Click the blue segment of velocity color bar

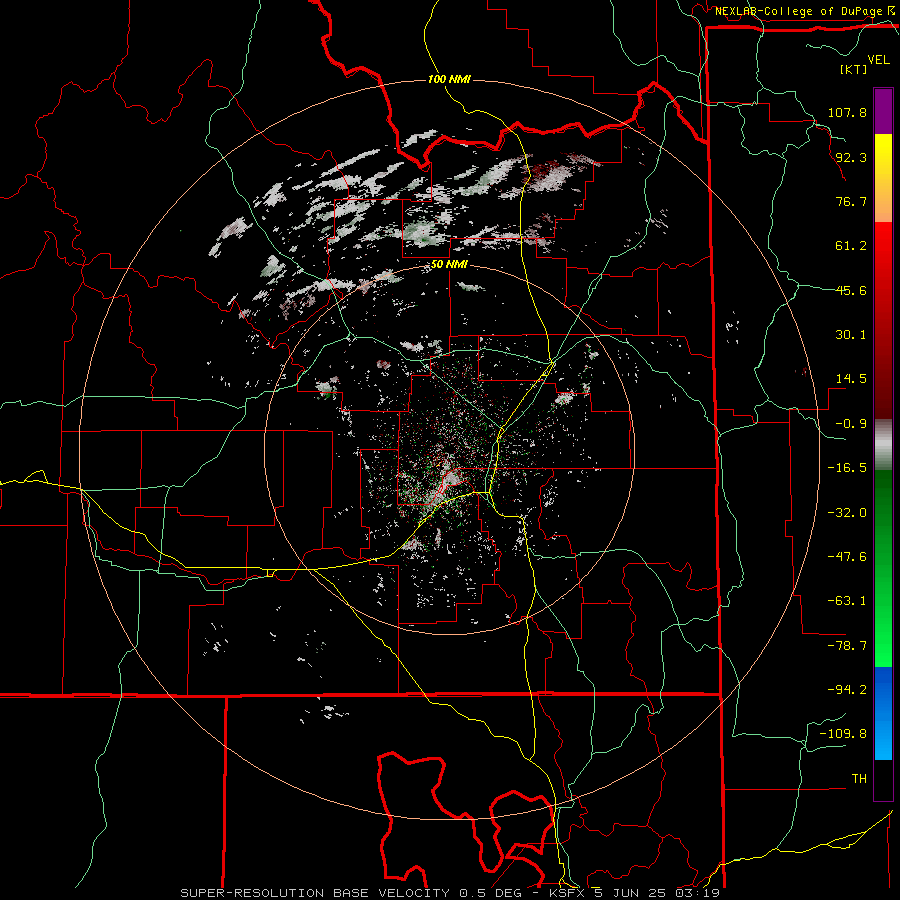click(x=883, y=713)
